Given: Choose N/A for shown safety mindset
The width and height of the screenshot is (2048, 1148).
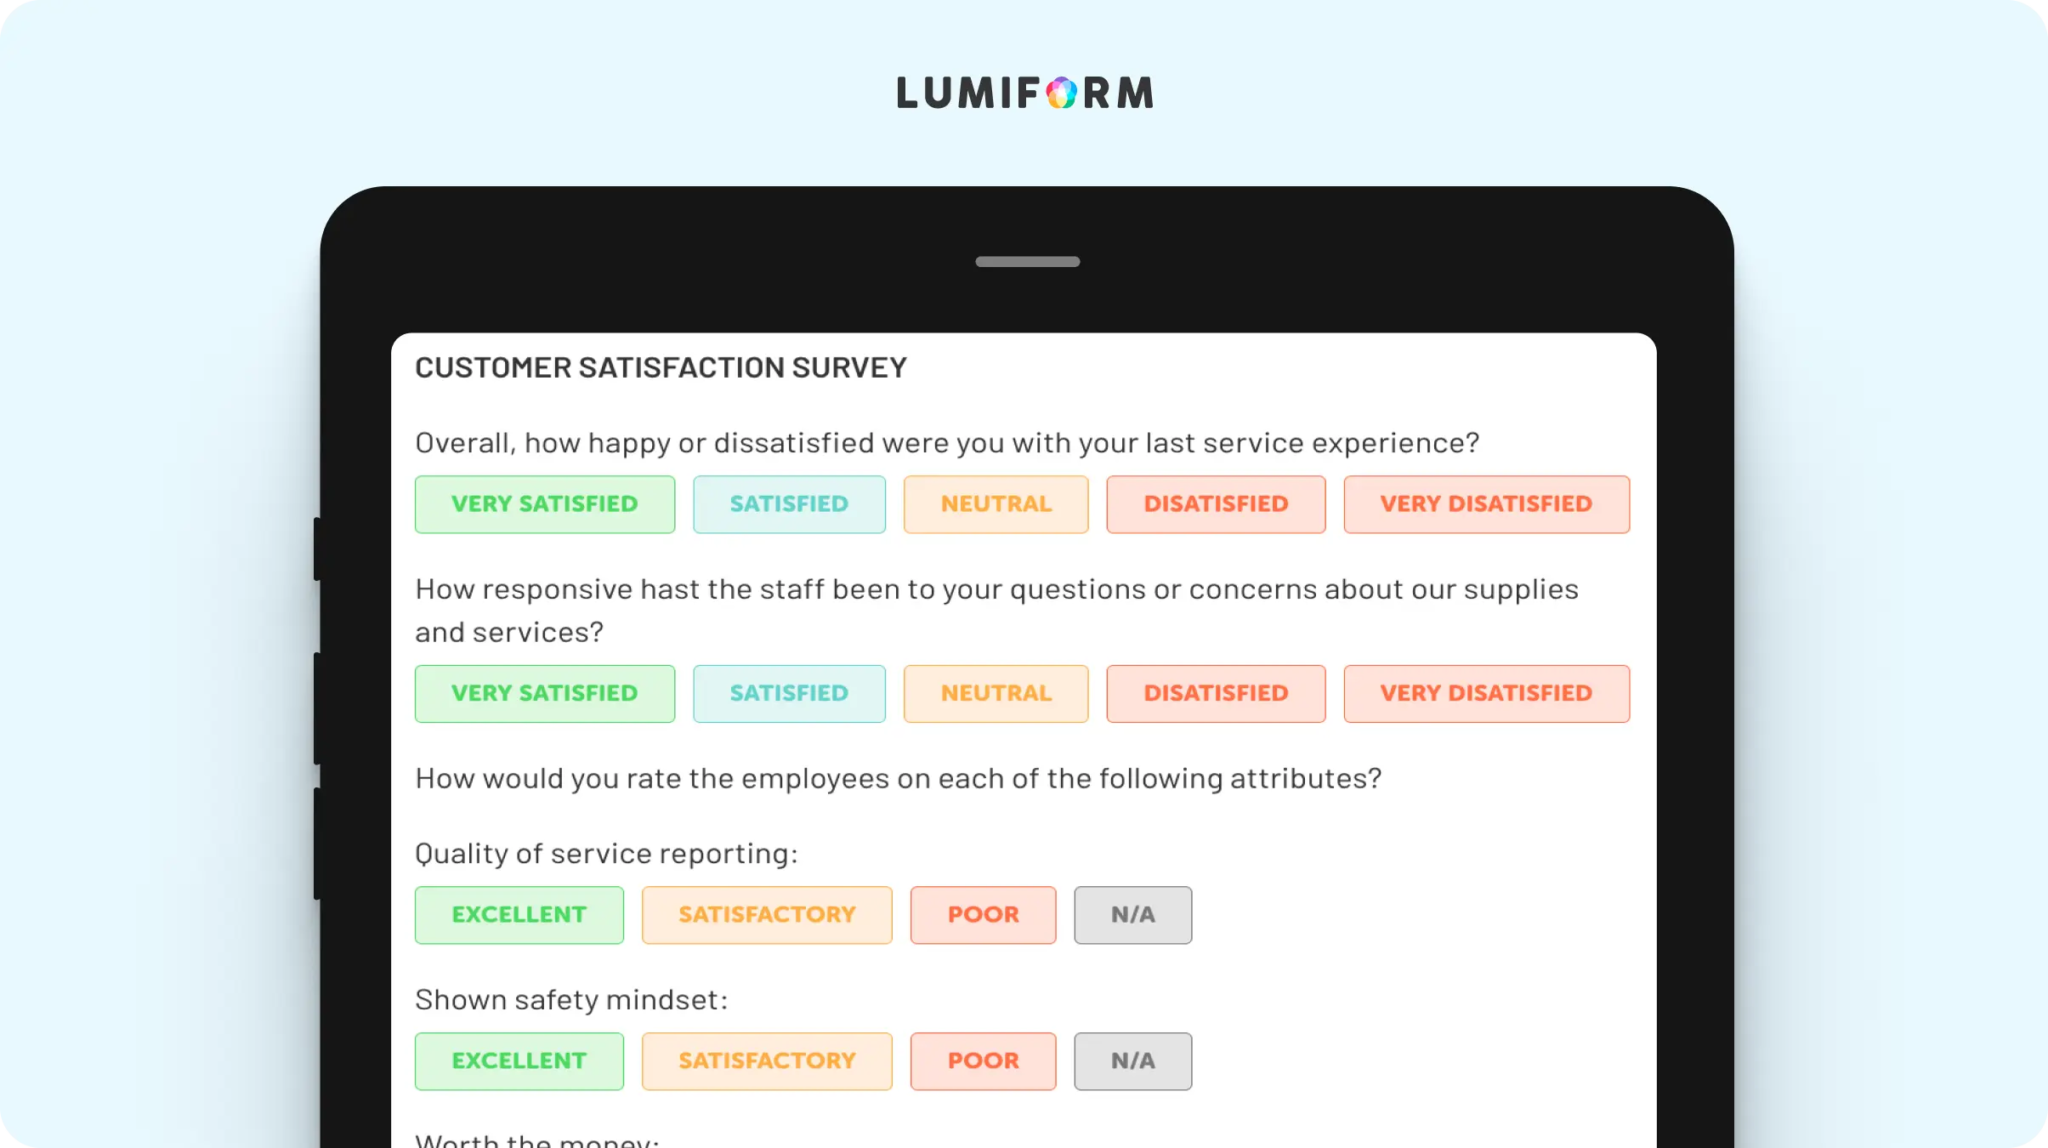Looking at the screenshot, I should [1133, 1061].
